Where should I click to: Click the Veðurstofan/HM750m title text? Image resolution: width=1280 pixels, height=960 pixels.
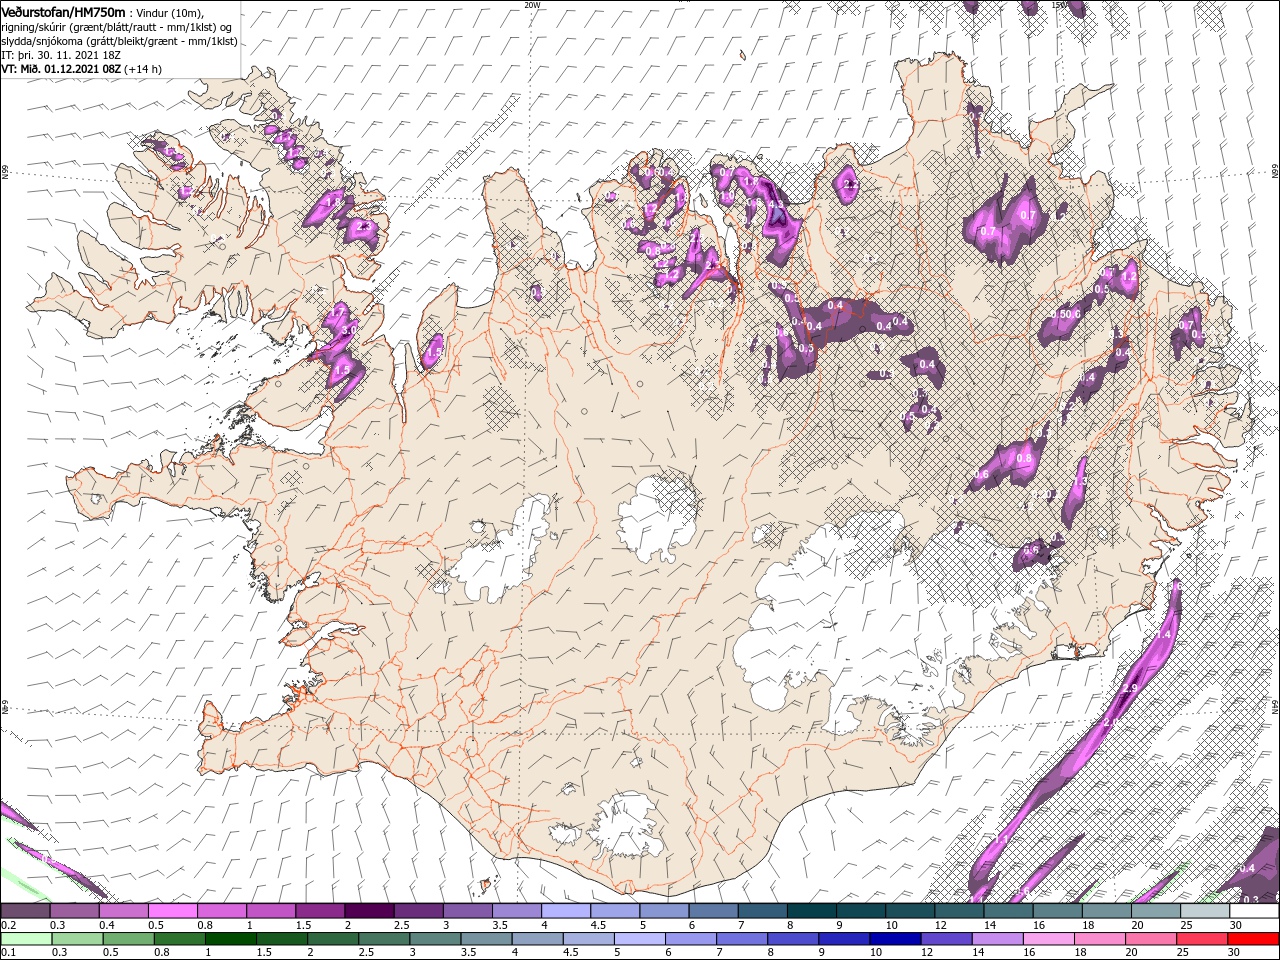[63, 12]
